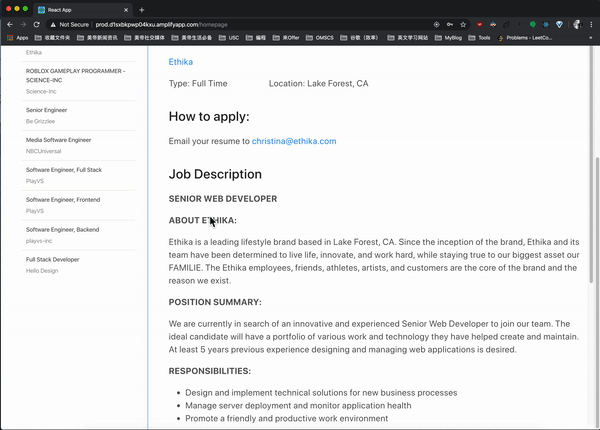Click the blue diamond extension icon
The height and width of the screenshot is (430, 600).
(x=559, y=24)
